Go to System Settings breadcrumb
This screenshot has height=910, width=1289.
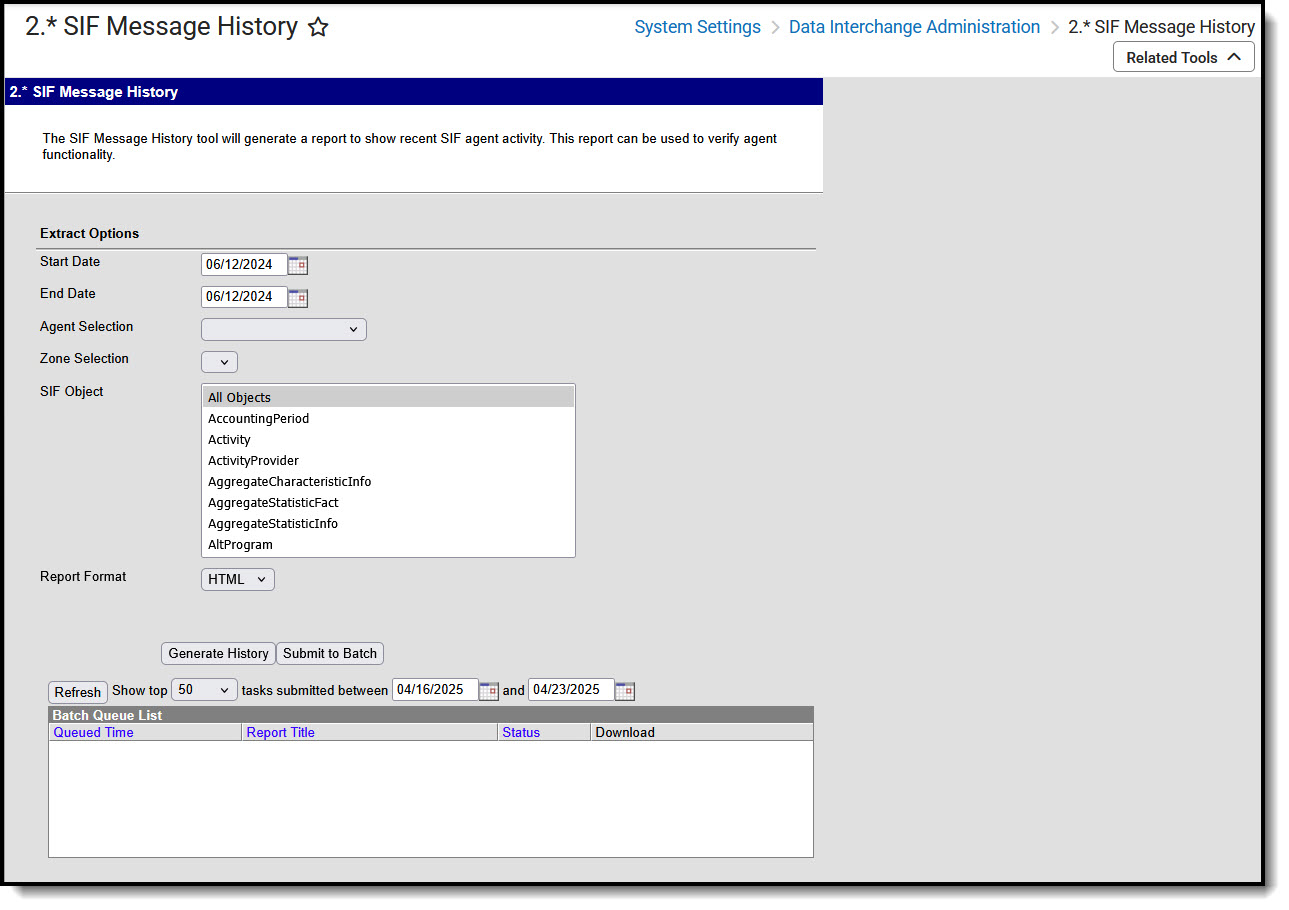pyautogui.click(x=698, y=28)
